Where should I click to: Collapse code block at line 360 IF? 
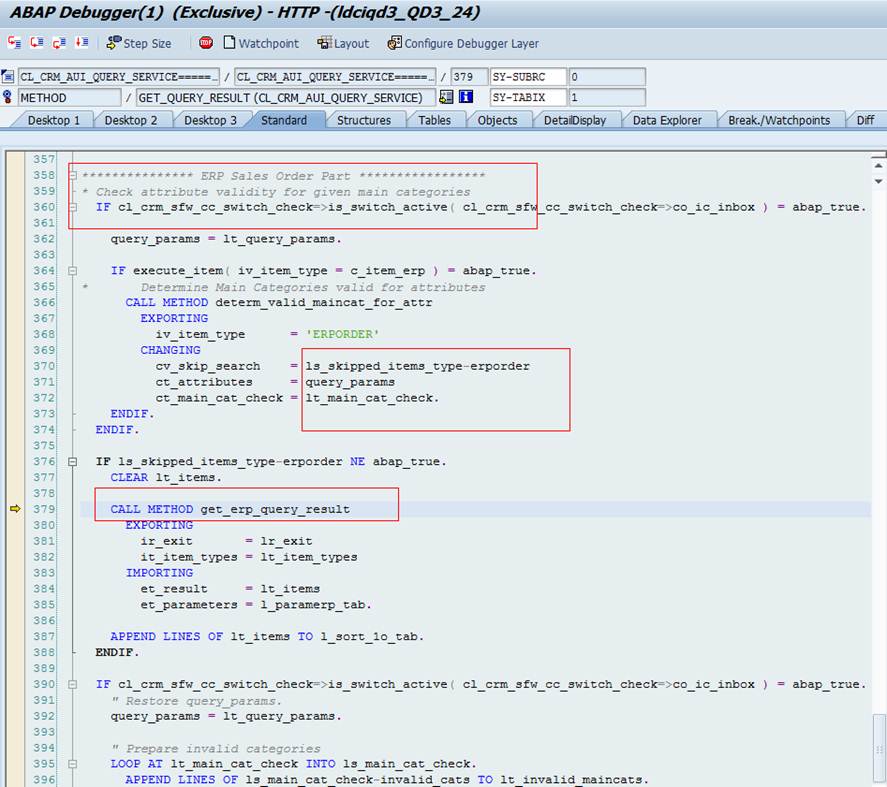point(72,208)
